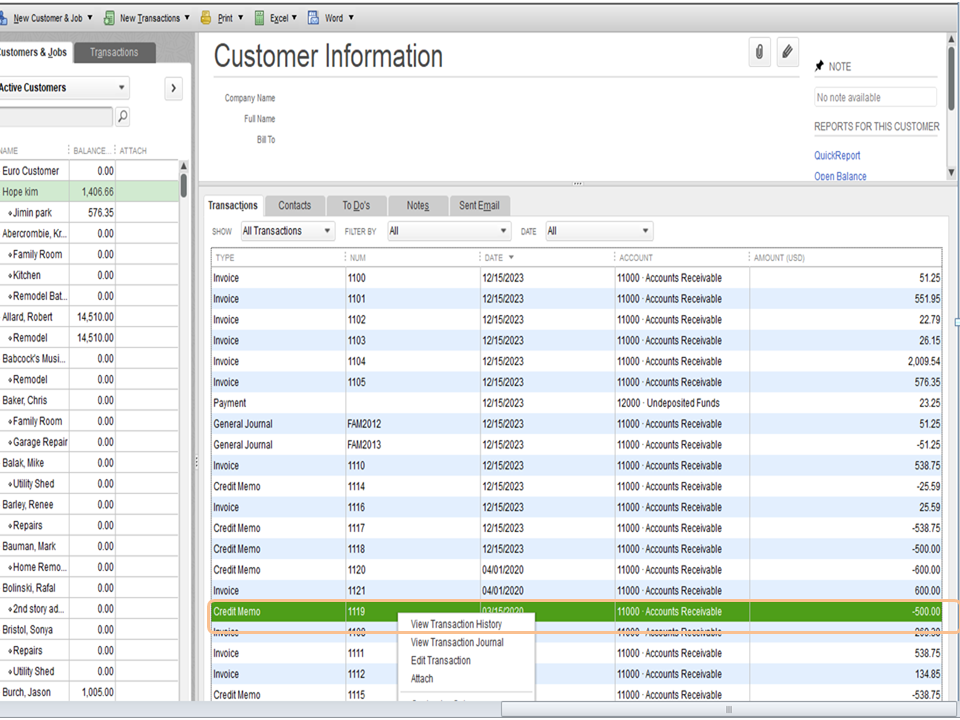The image size is (960, 720).
Task: Open the Open Balance report link
Action: click(x=840, y=177)
